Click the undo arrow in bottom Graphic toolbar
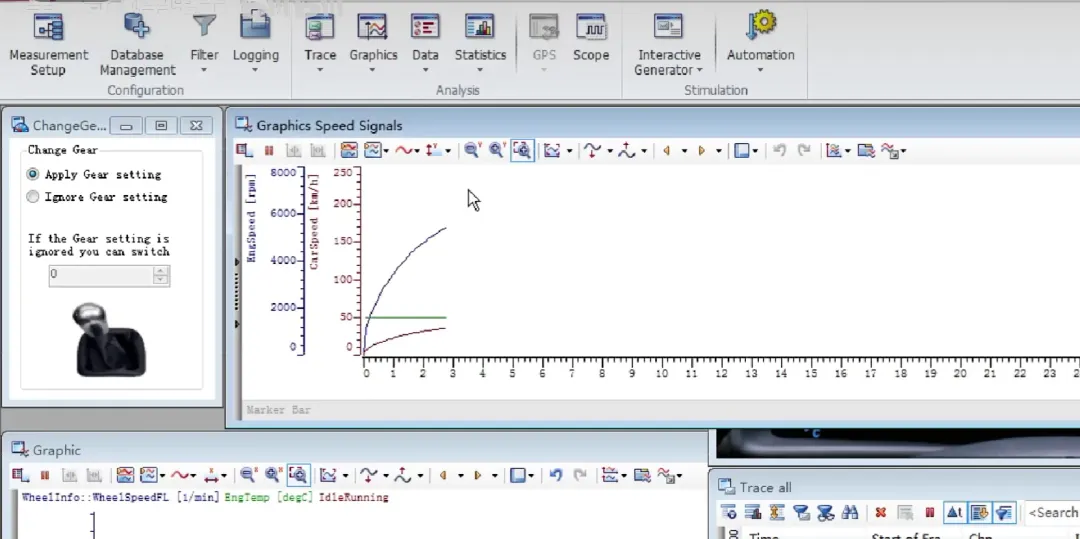Viewport: 1080px width, 539px height. coord(556,475)
